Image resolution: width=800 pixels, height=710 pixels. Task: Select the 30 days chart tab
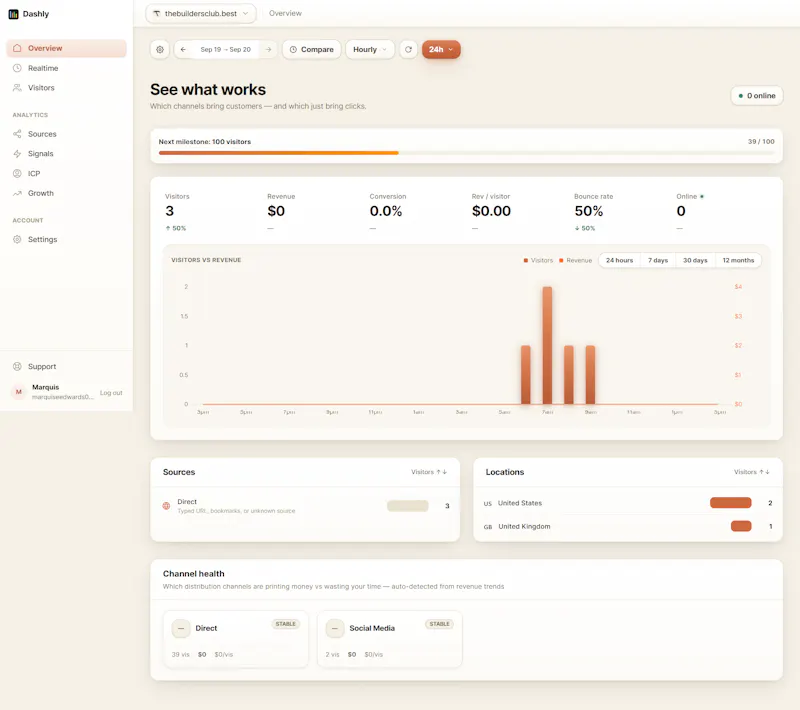(x=695, y=260)
